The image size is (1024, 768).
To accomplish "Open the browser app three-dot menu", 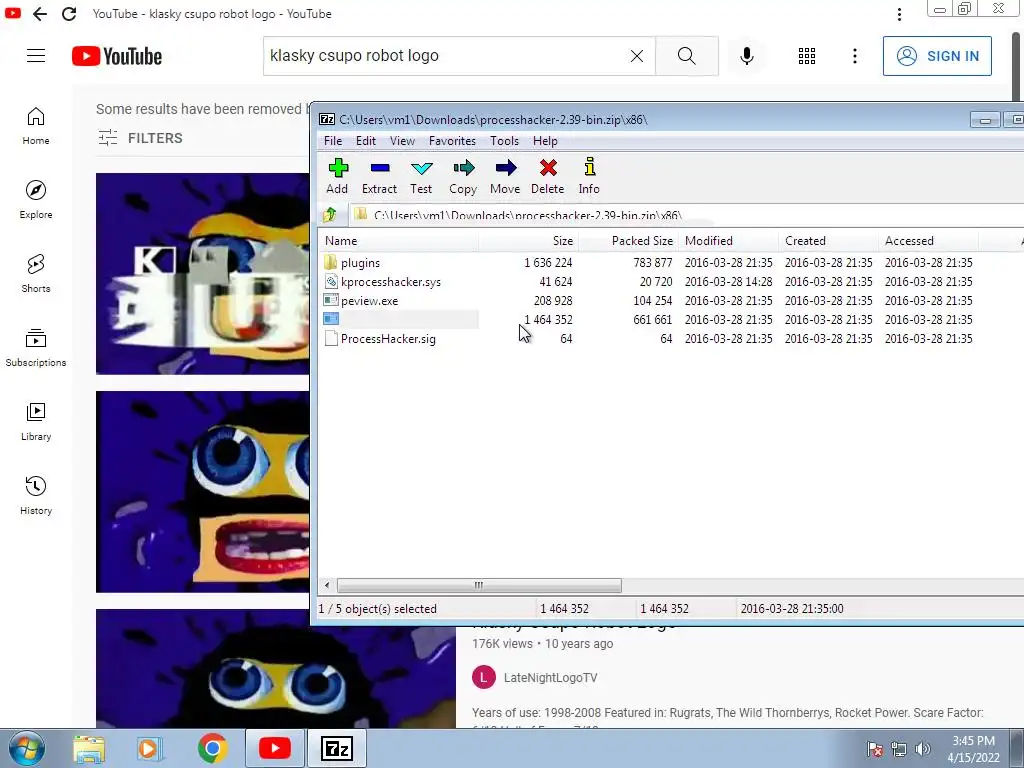I will click(x=899, y=14).
